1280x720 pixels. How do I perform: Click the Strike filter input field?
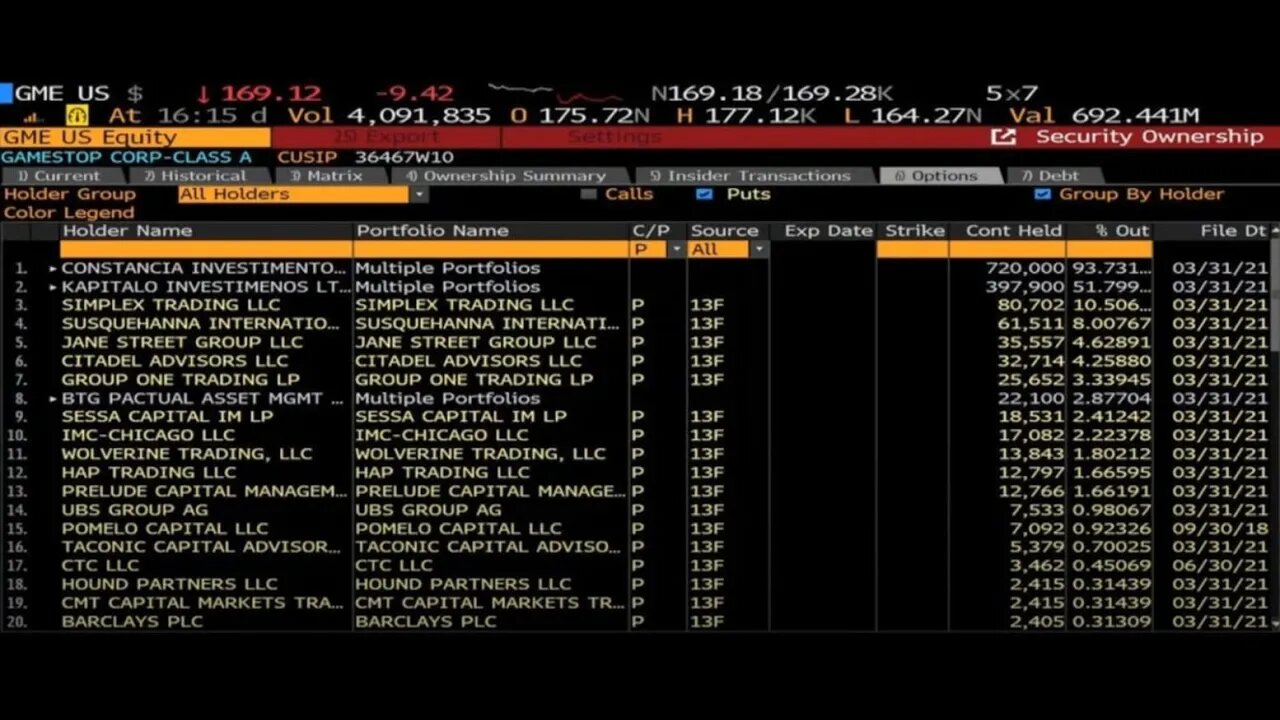point(913,249)
